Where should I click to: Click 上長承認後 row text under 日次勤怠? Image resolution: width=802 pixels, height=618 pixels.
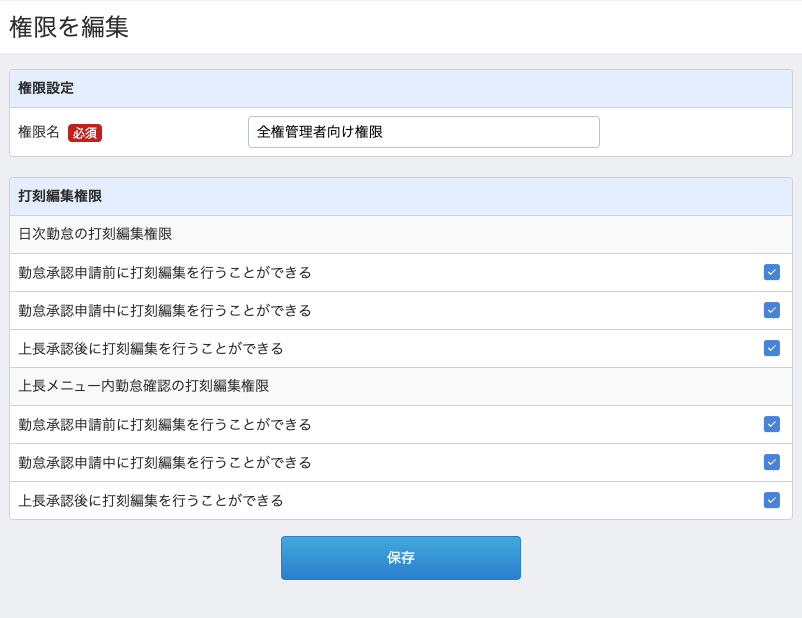click(x=151, y=348)
